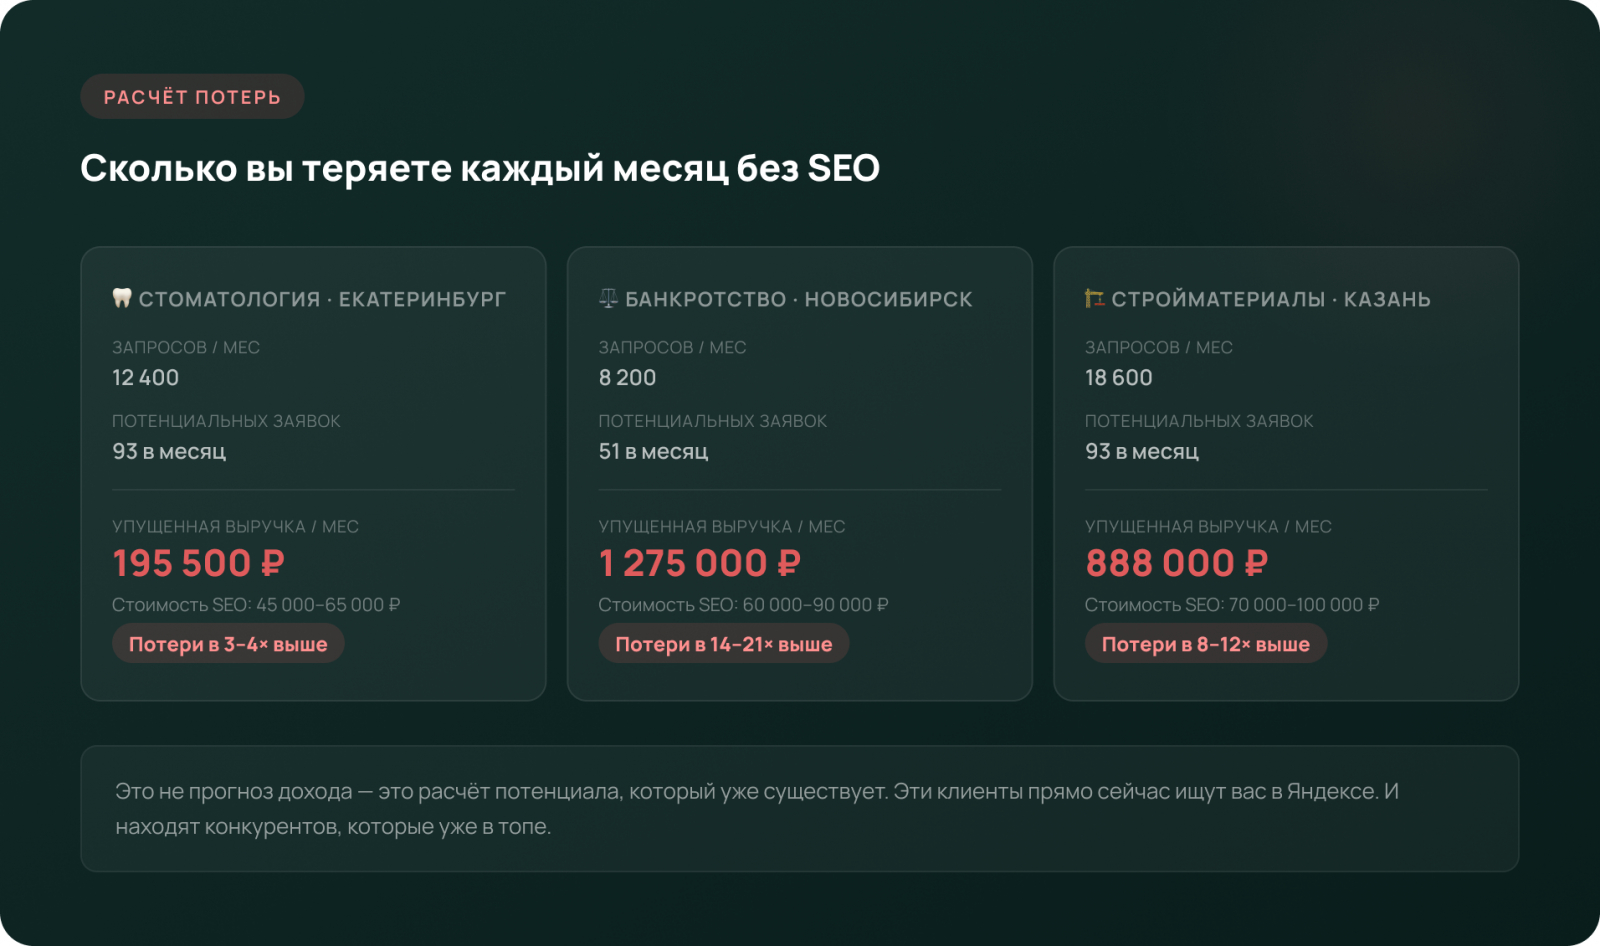
Task: Select the Стройматериалы · Казань card title
Action: [x=1270, y=299]
